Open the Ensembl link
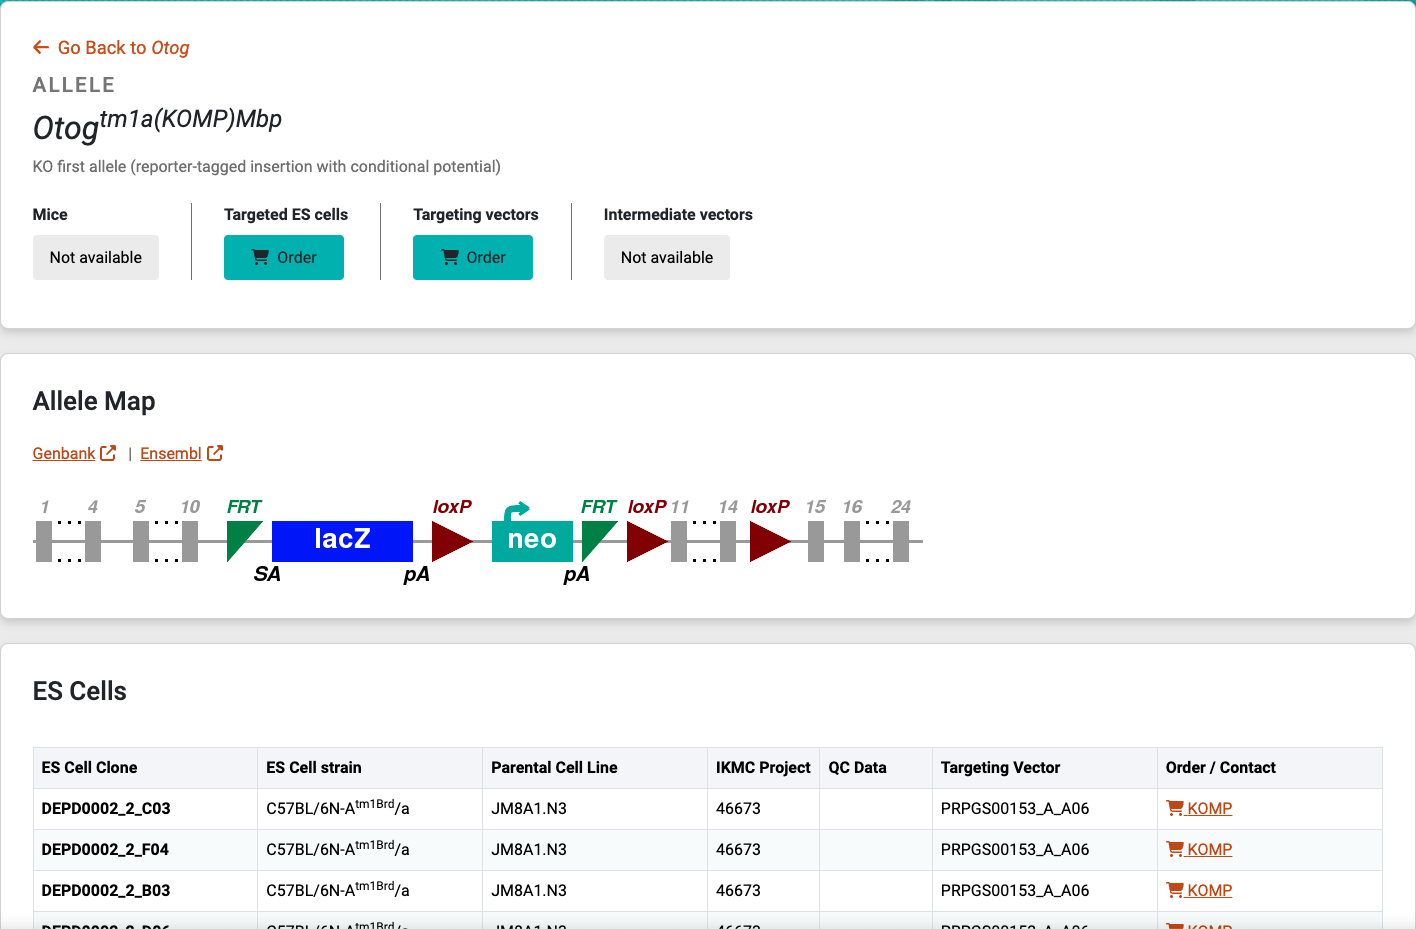 tap(171, 453)
